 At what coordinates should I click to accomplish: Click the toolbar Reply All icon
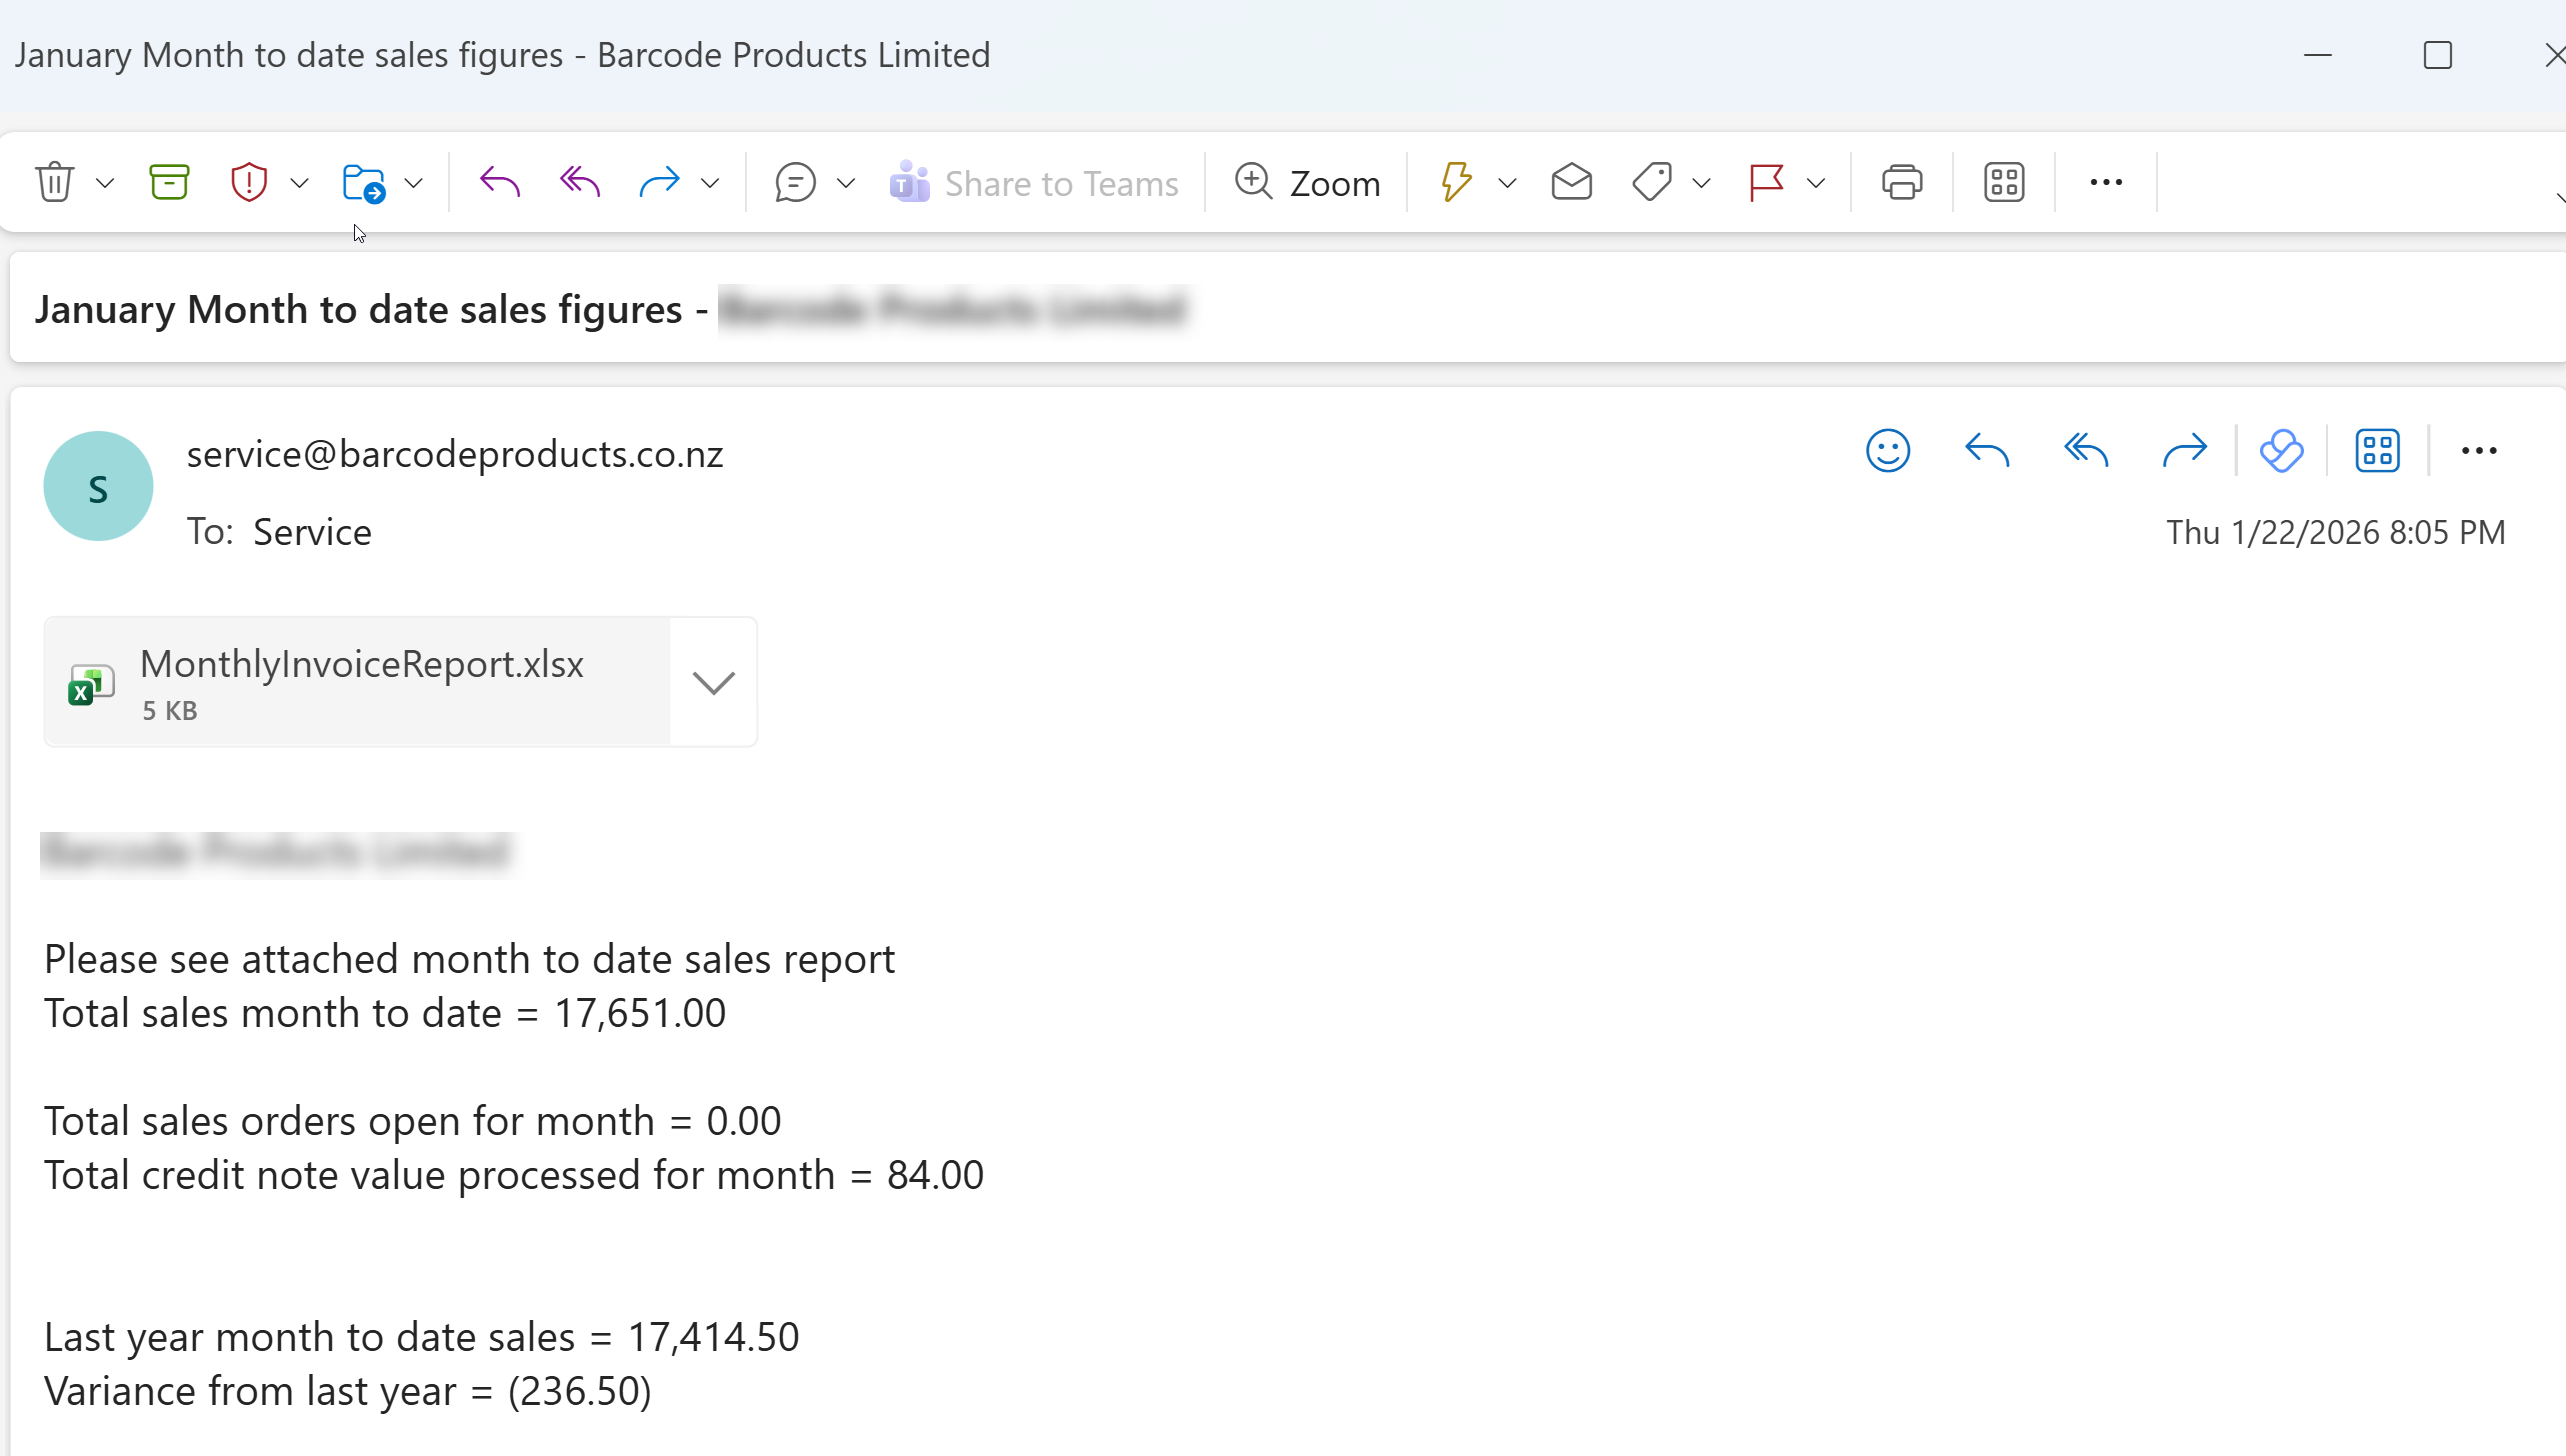tap(580, 182)
